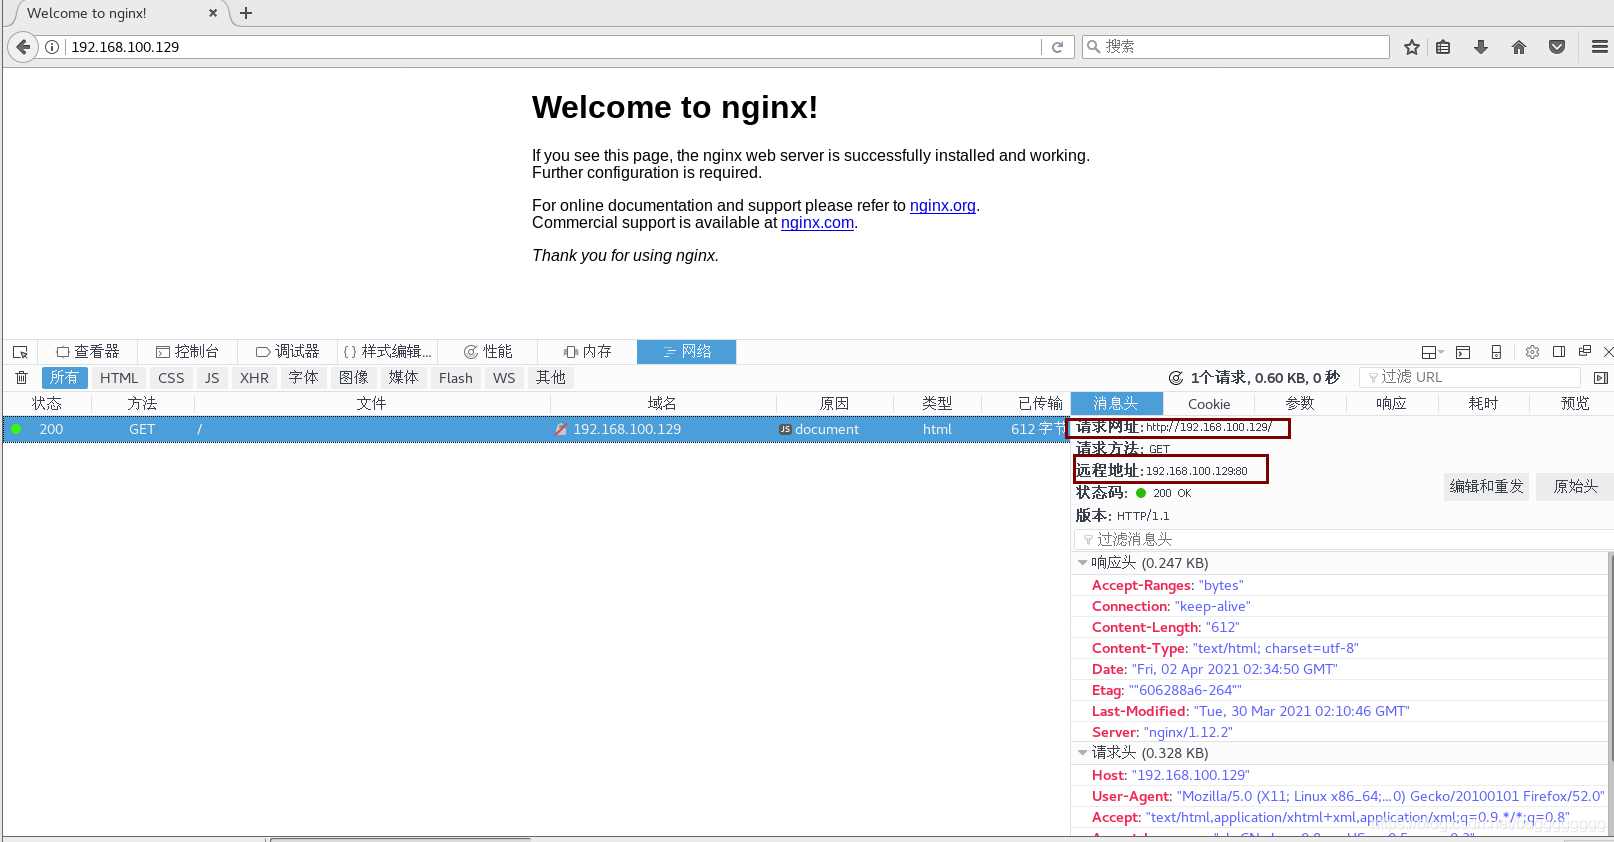Toggle the split console icon
The height and width of the screenshot is (842, 1614).
pos(1463,352)
